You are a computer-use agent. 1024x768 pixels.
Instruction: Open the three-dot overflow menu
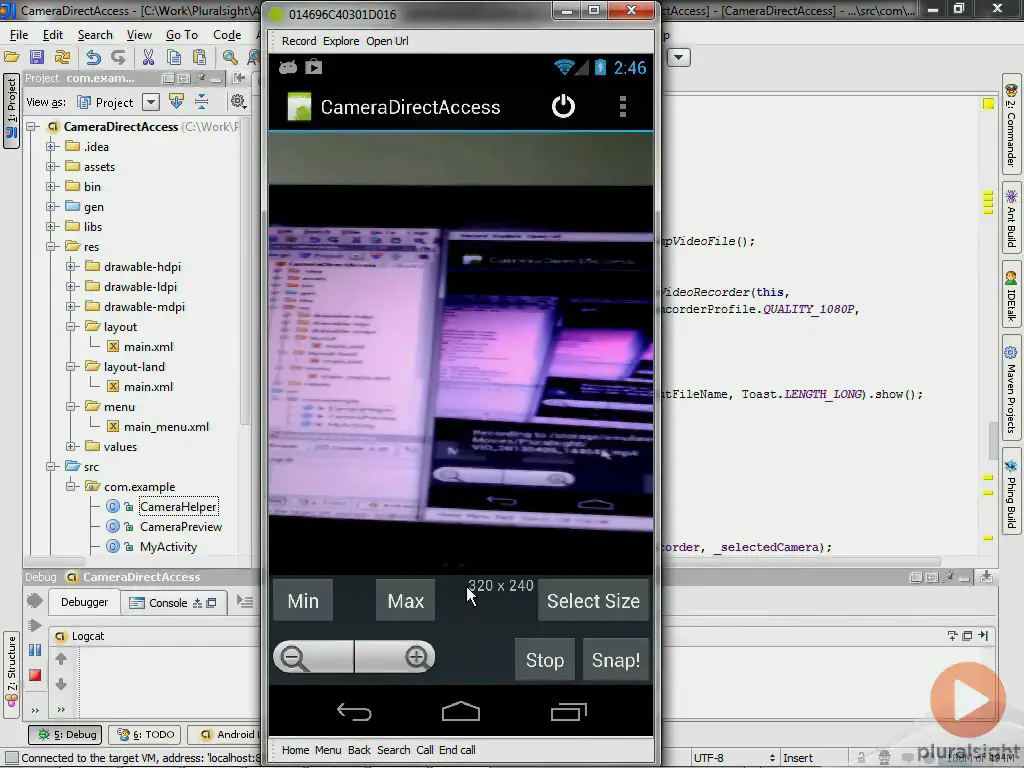[x=622, y=107]
